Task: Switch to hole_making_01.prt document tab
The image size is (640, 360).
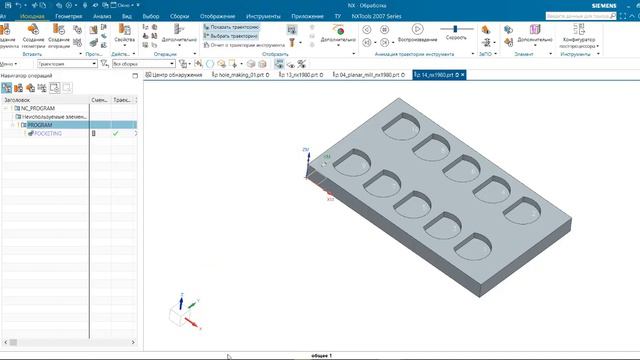Action: [240, 75]
